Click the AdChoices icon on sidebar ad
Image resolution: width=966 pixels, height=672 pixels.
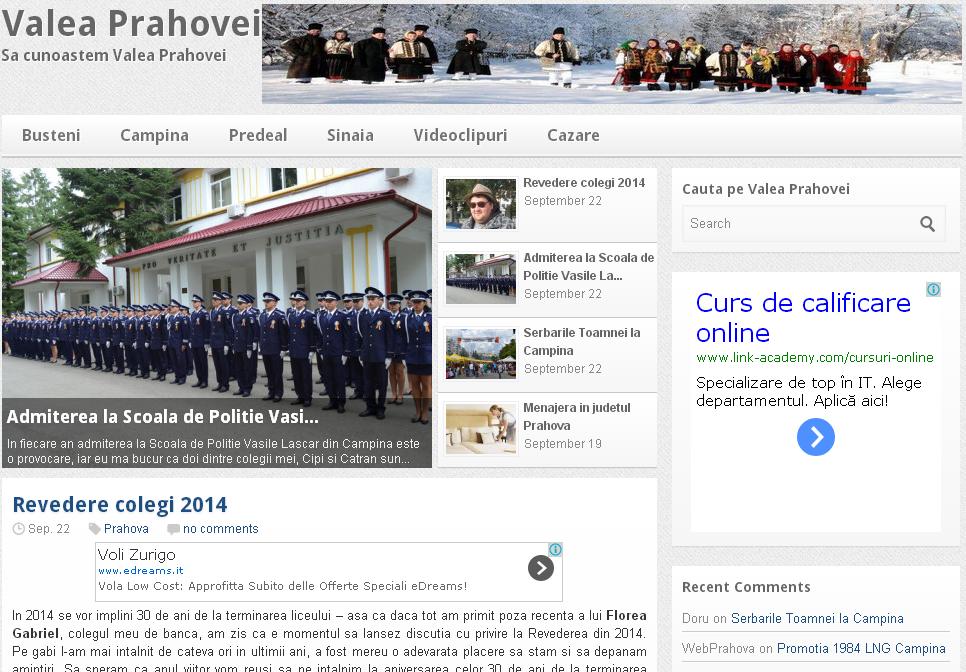[x=933, y=290]
